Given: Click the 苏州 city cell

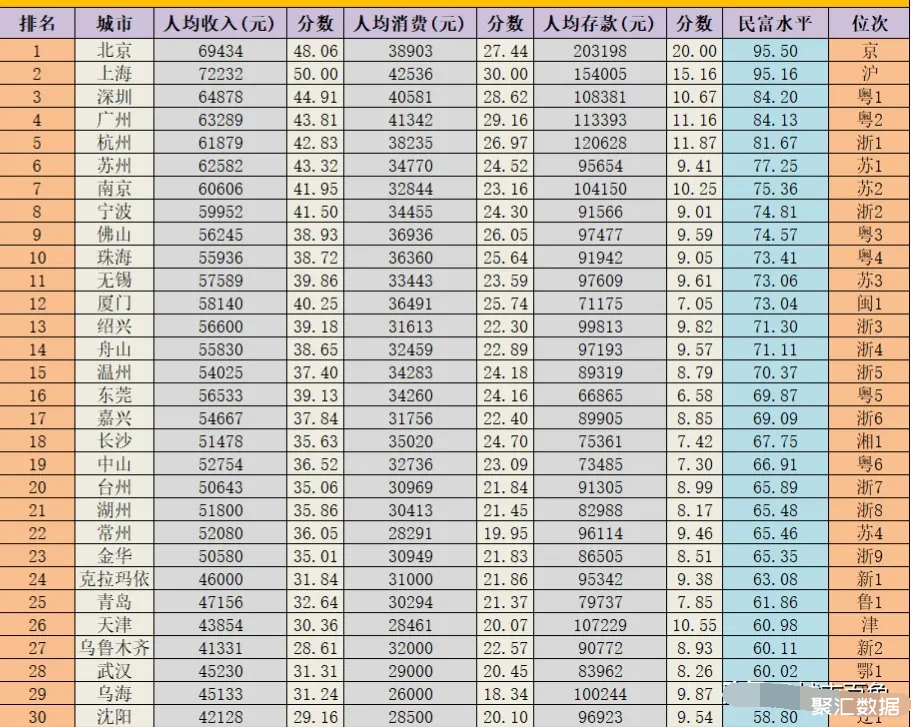Looking at the screenshot, I should point(114,166).
